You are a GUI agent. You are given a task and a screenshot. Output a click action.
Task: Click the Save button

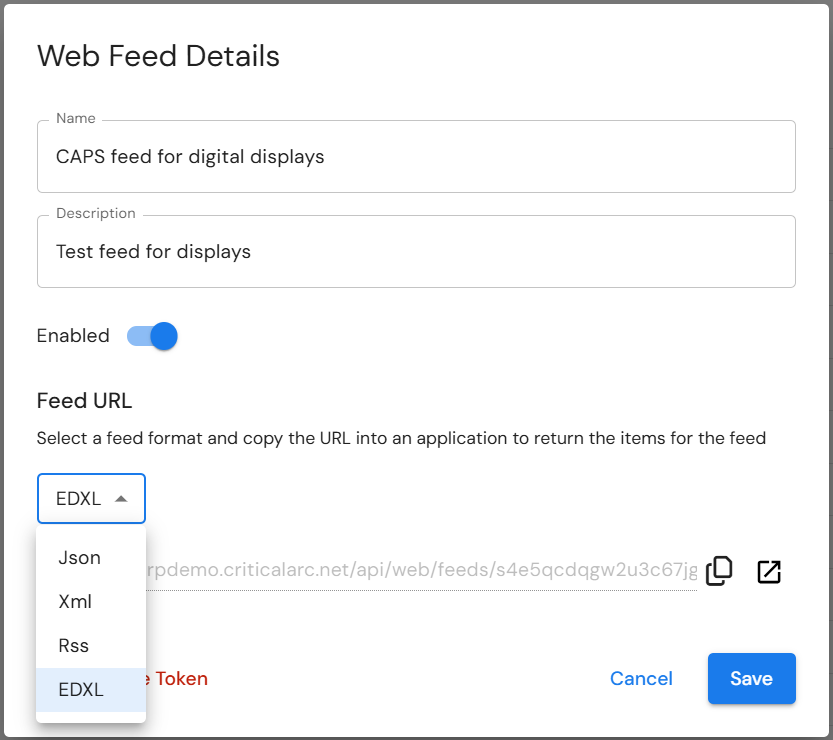[752, 678]
